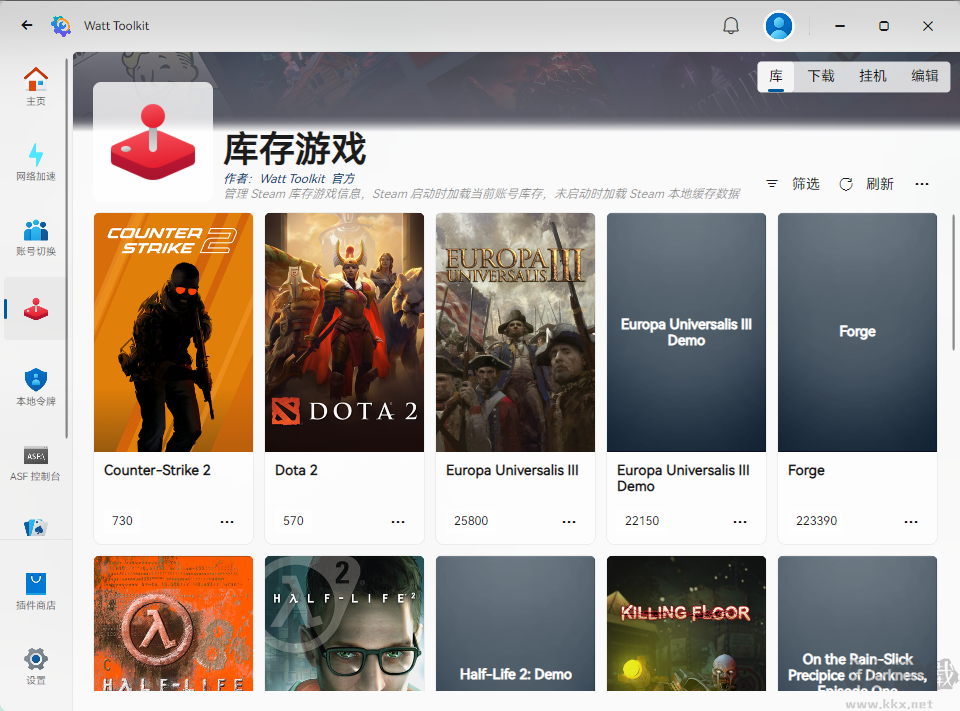
Task: Click the 作者: Watt Toolkit 官方 text
Action: click(x=289, y=178)
